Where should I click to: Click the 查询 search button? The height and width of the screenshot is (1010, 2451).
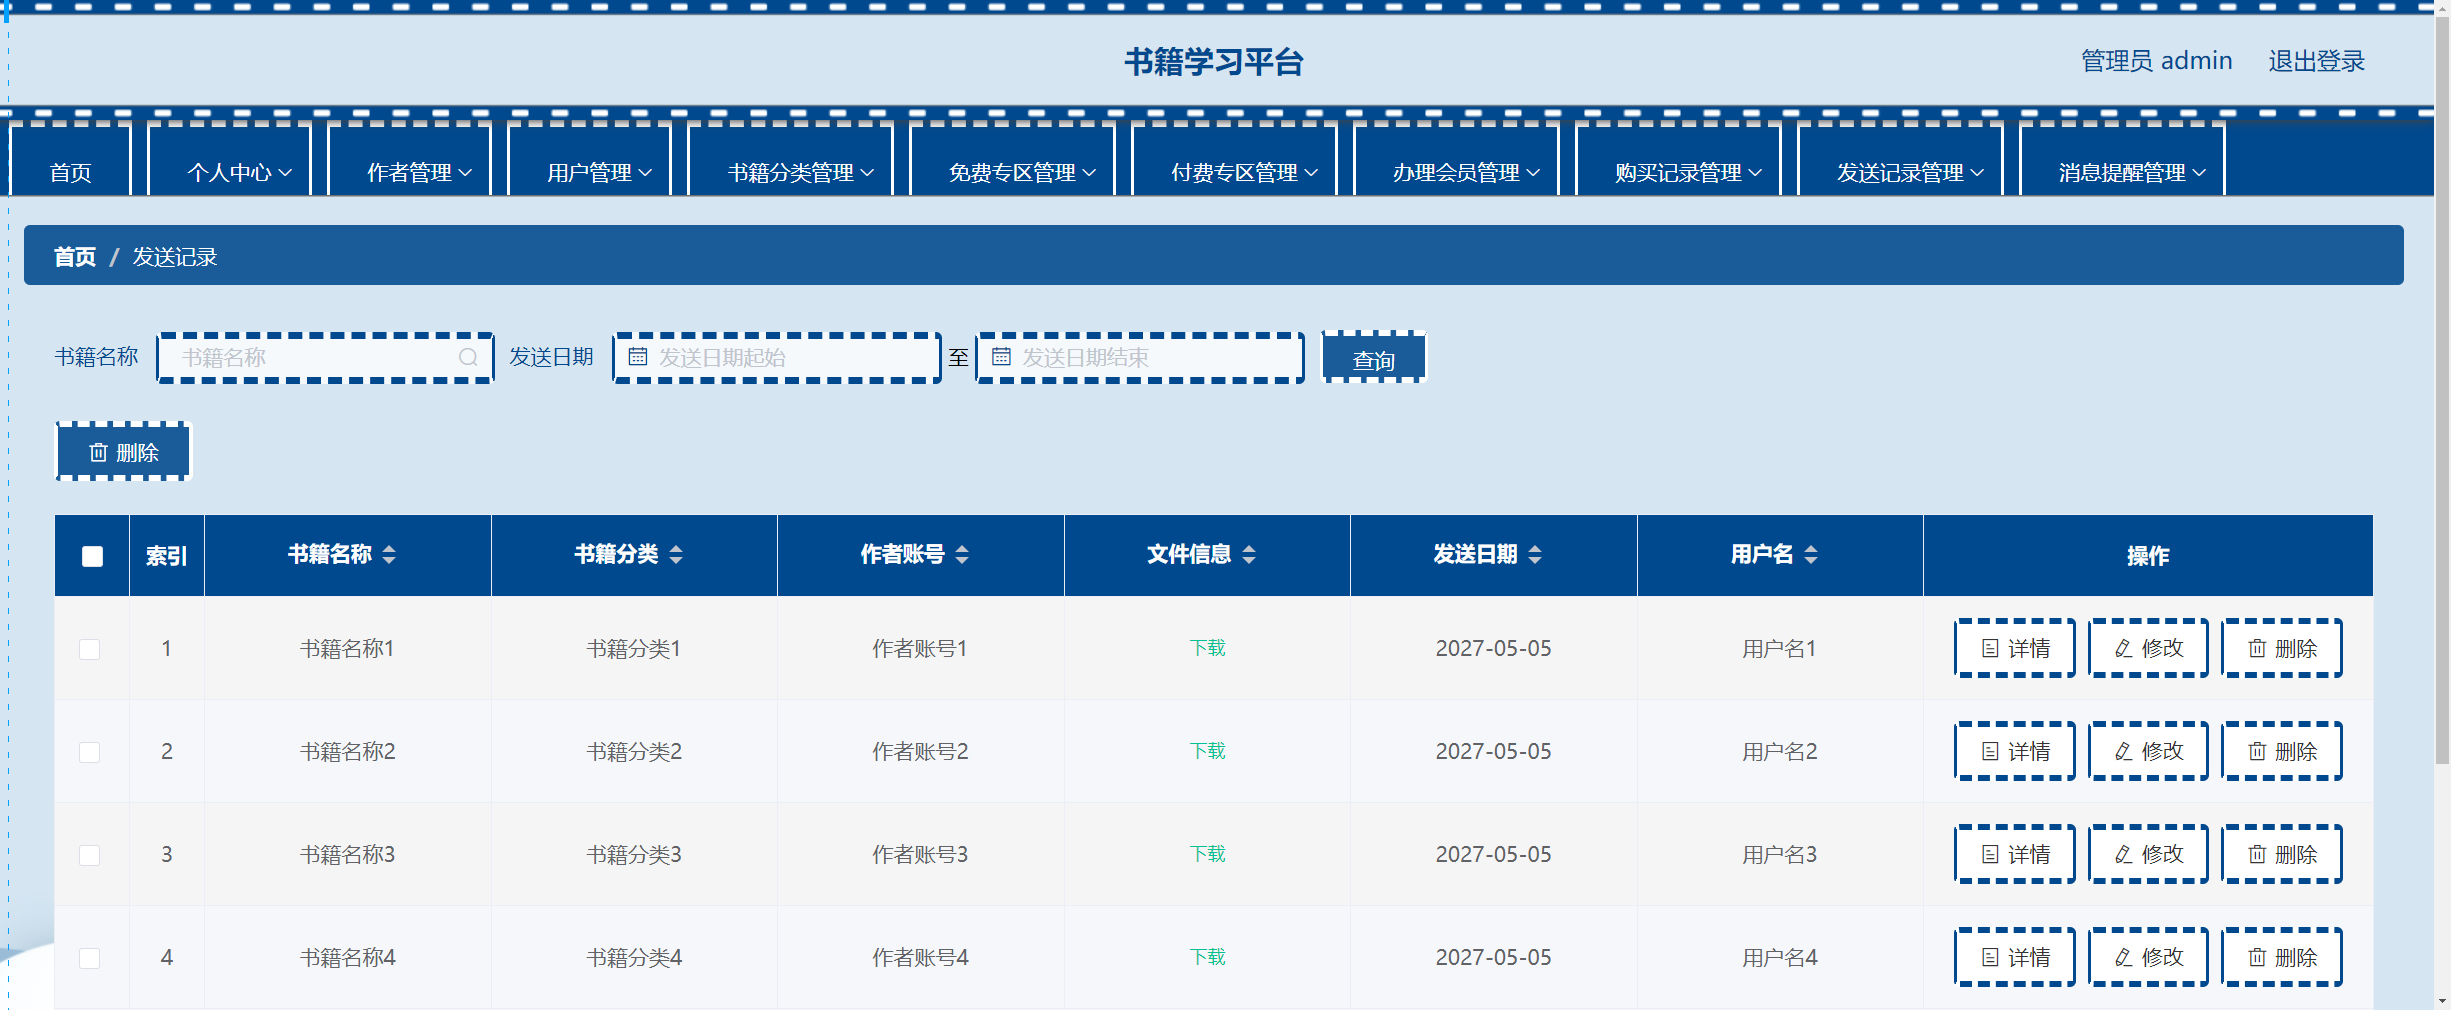tap(1373, 358)
